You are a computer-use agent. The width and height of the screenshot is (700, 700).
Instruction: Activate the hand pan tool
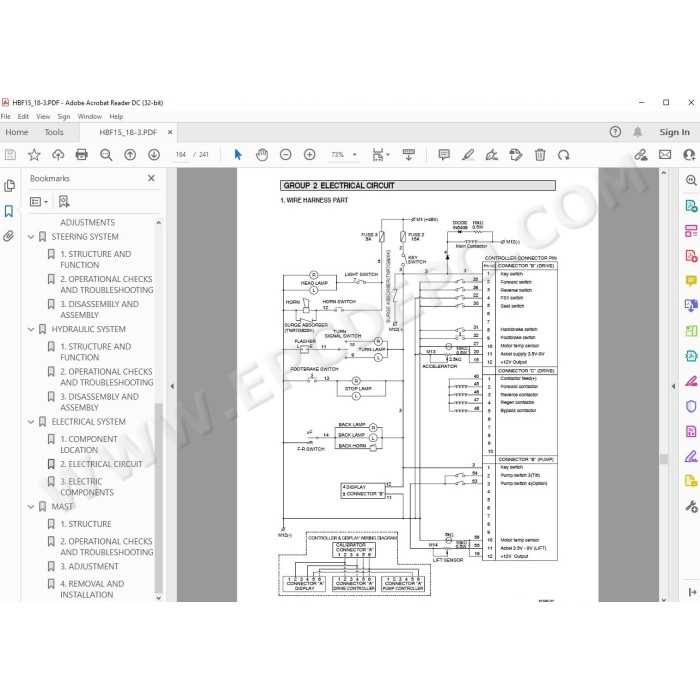262,155
